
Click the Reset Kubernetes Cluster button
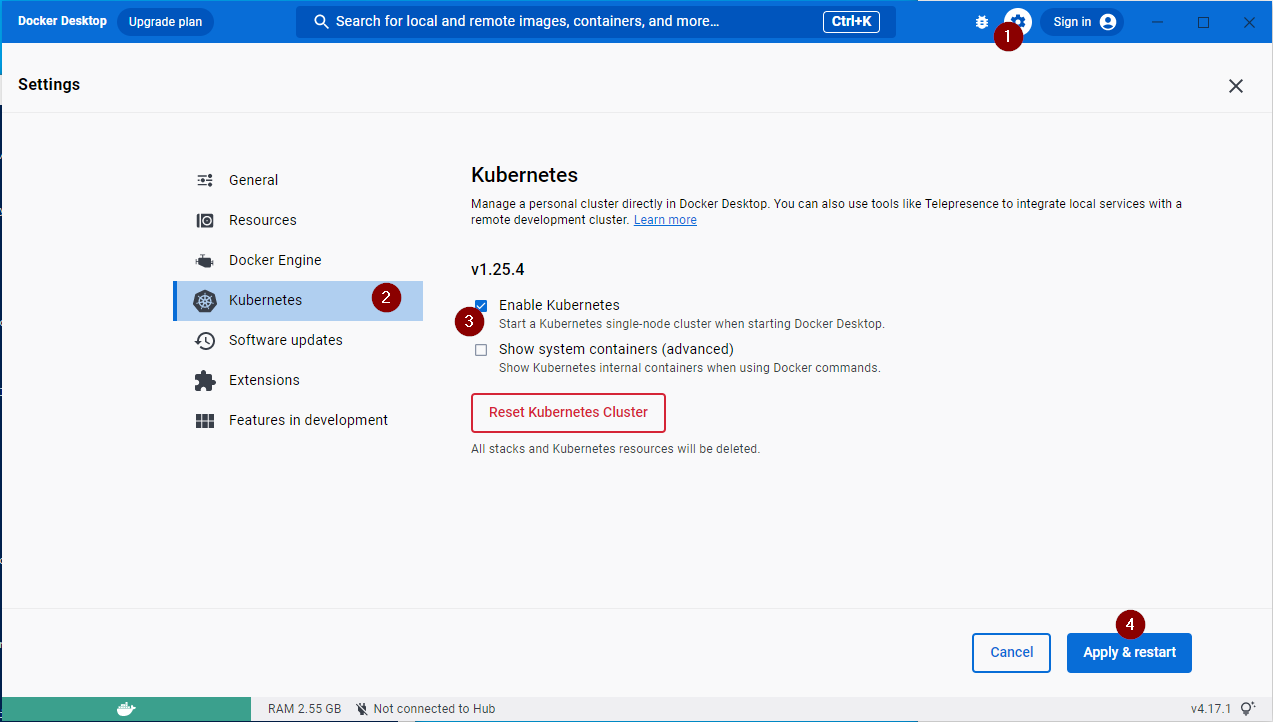tap(568, 412)
